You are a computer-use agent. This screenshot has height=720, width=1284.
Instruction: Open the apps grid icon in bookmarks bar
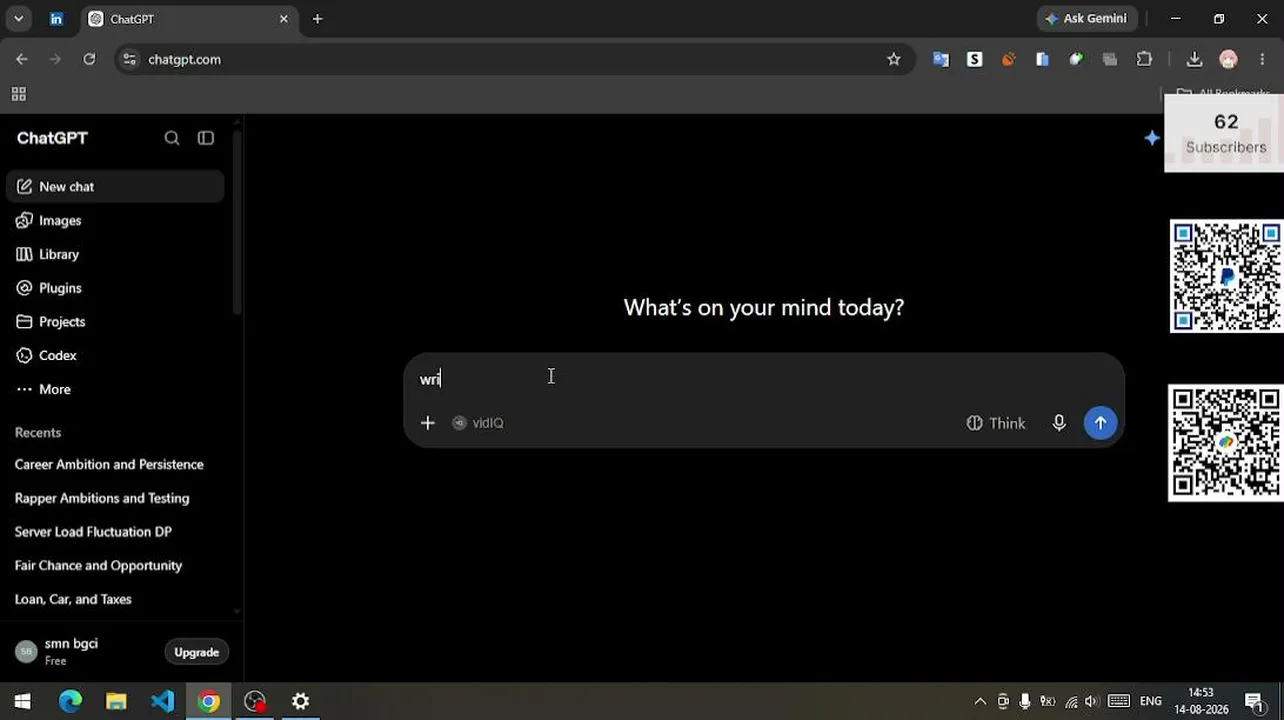18,94
